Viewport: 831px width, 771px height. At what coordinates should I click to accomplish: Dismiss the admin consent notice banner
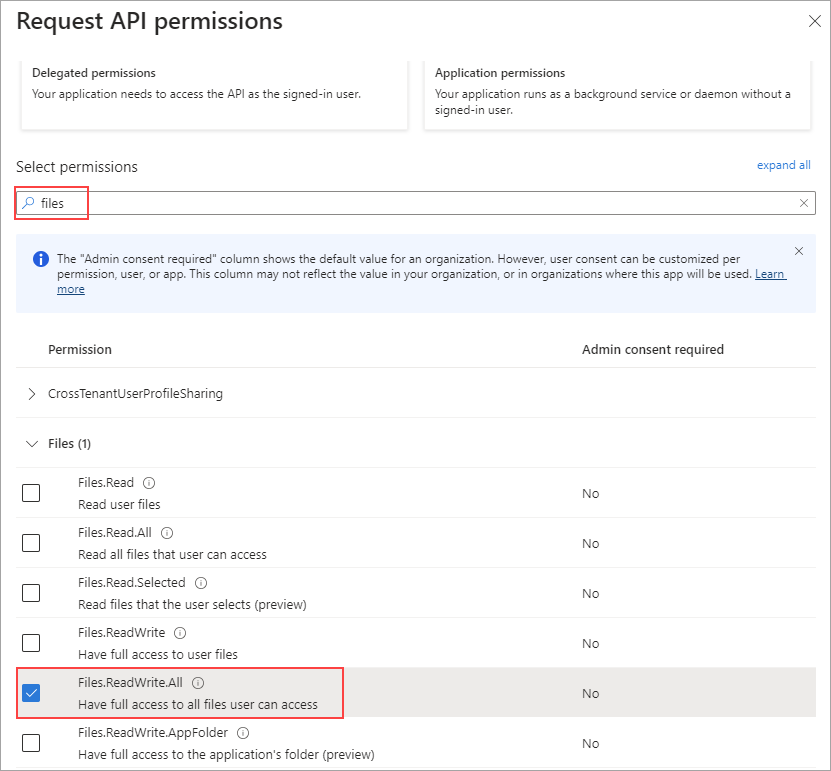(x=798, y=251)
